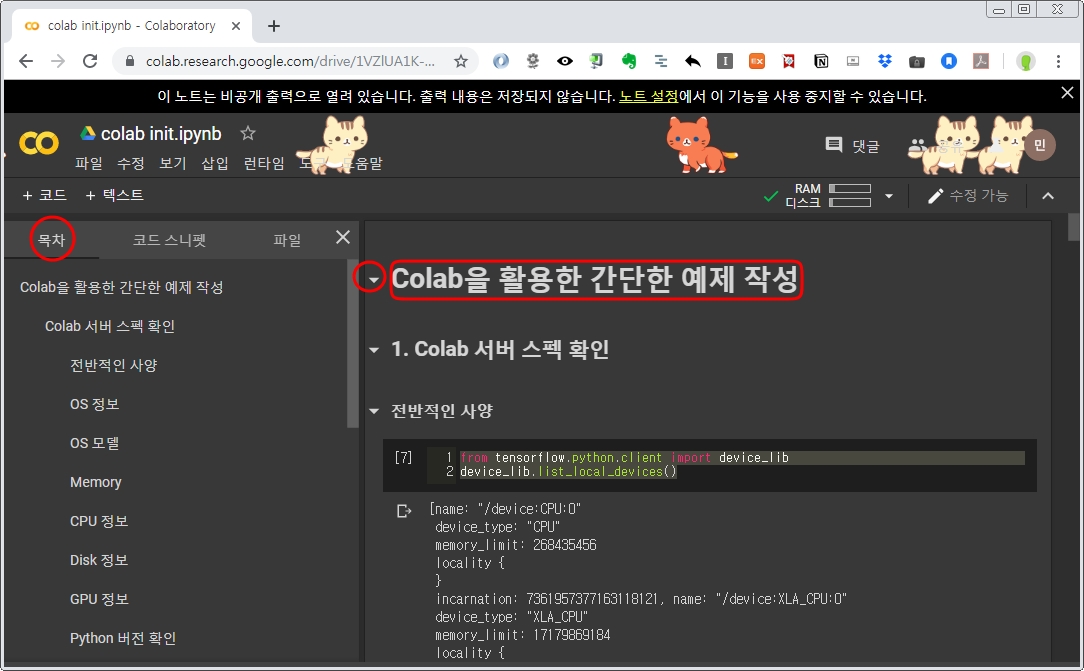Screen dimensions: 1084x671
Task: Open the eye icon extension
Action: (x=565, y=61)
